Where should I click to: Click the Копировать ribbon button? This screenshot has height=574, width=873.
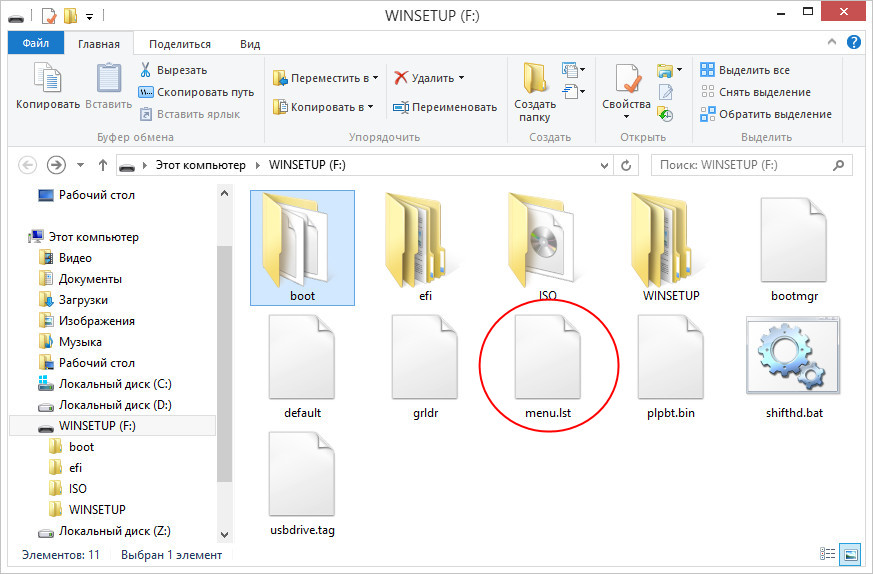(48, 86)
